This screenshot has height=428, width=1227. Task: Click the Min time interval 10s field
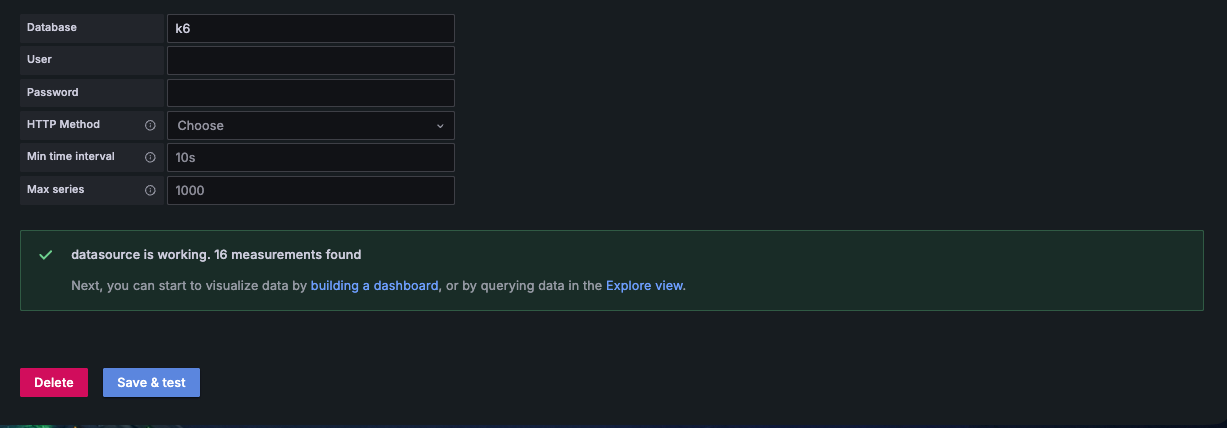click(310, 158)
